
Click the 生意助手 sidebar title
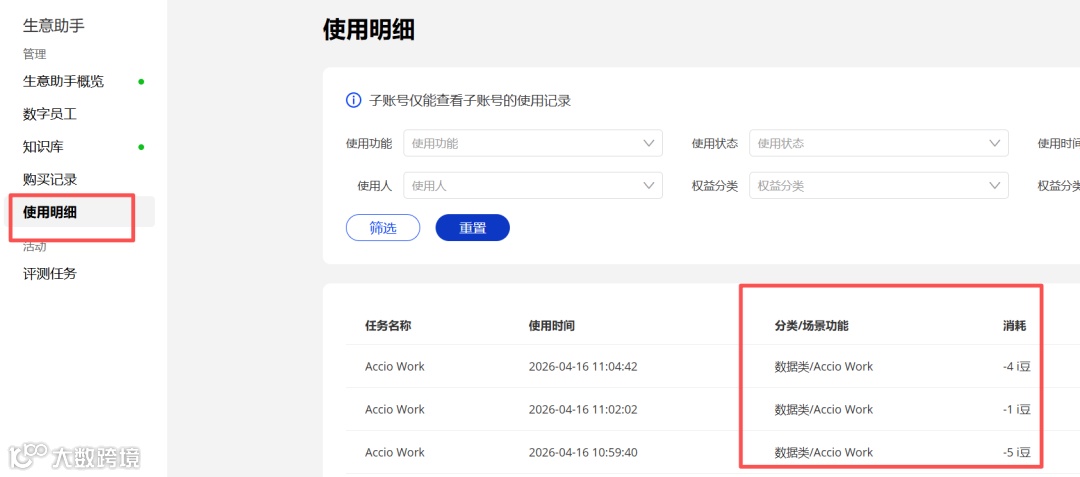(54, 26)
